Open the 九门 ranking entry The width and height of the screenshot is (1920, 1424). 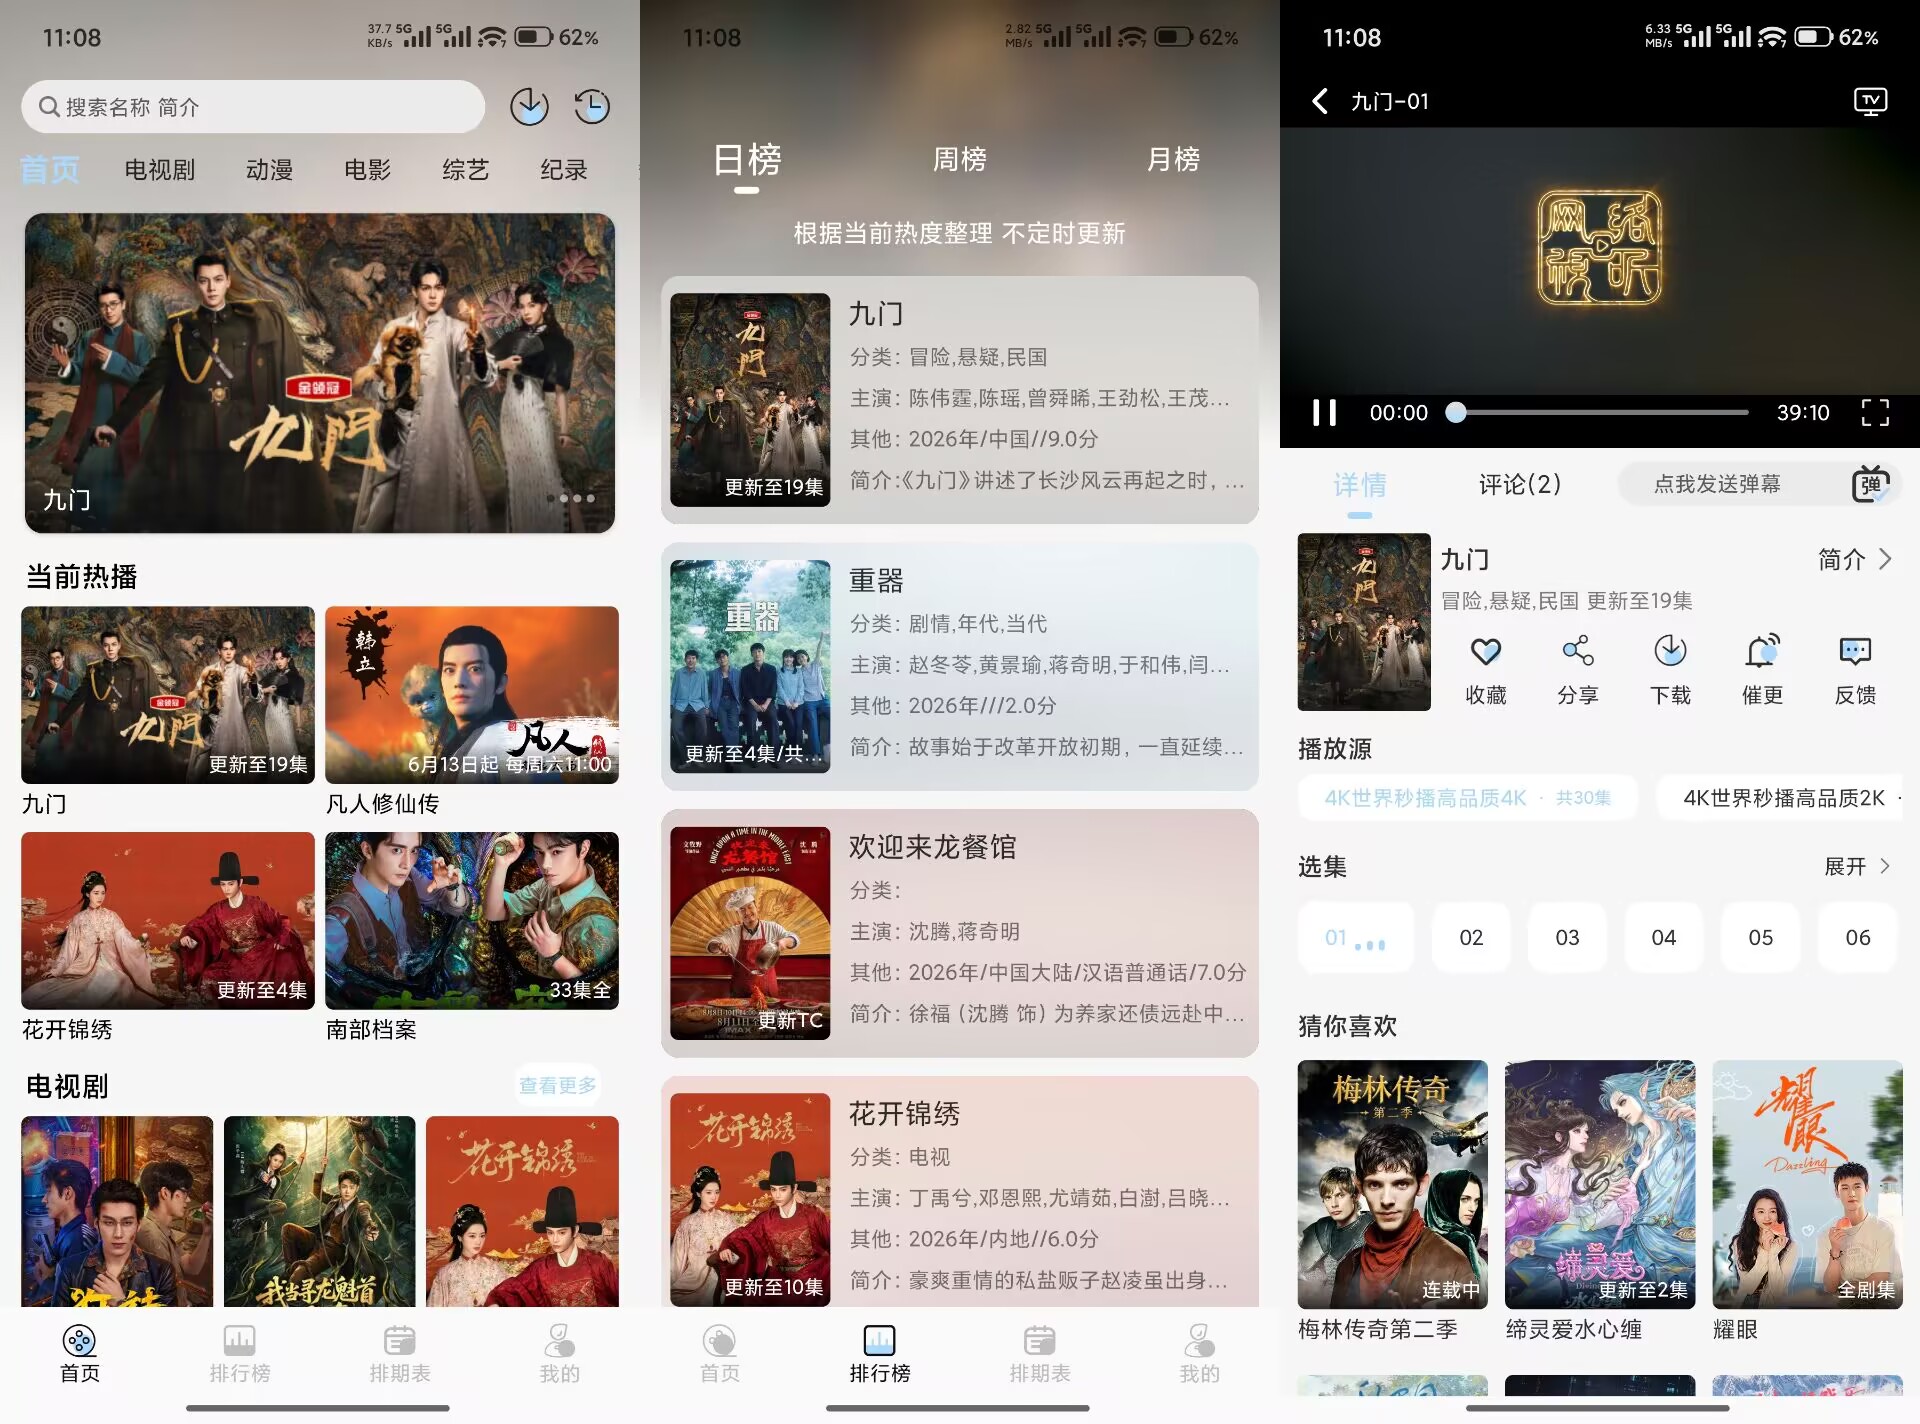point(960,400)
